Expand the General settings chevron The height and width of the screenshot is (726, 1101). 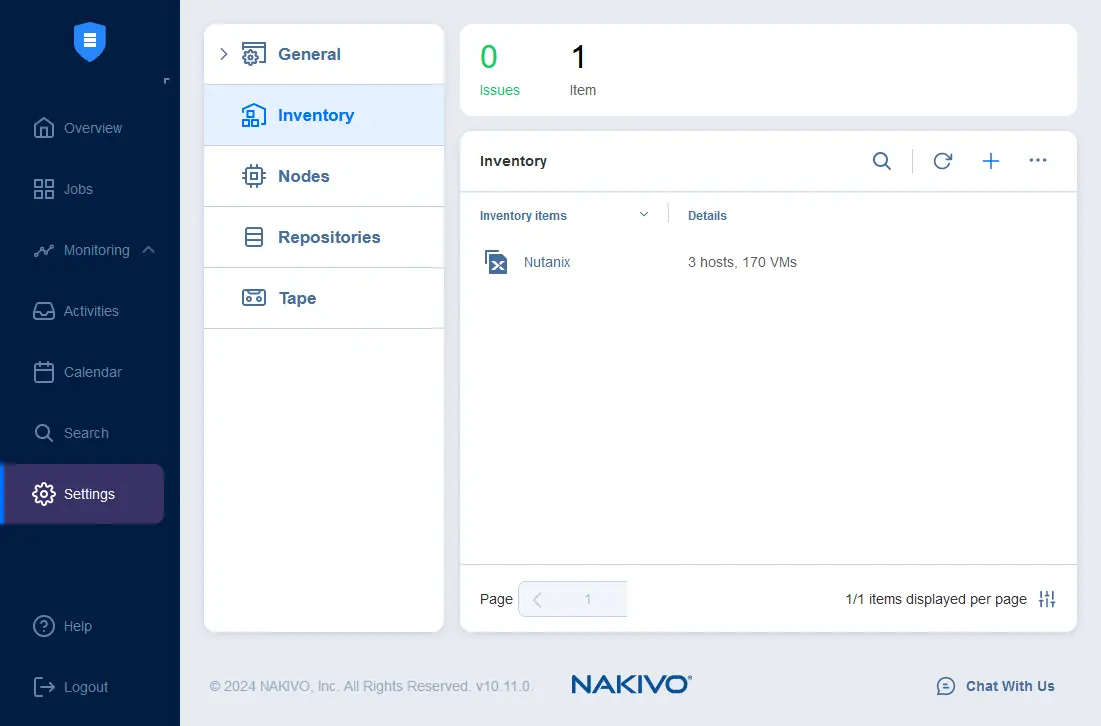point(224,54)
